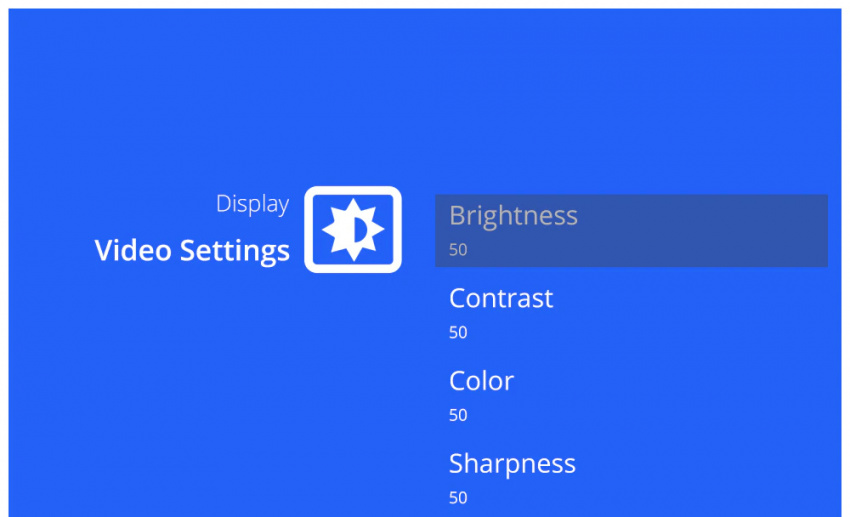
Task: Click the half-circle center of the sun icon
Action: (x=360, y=230)
